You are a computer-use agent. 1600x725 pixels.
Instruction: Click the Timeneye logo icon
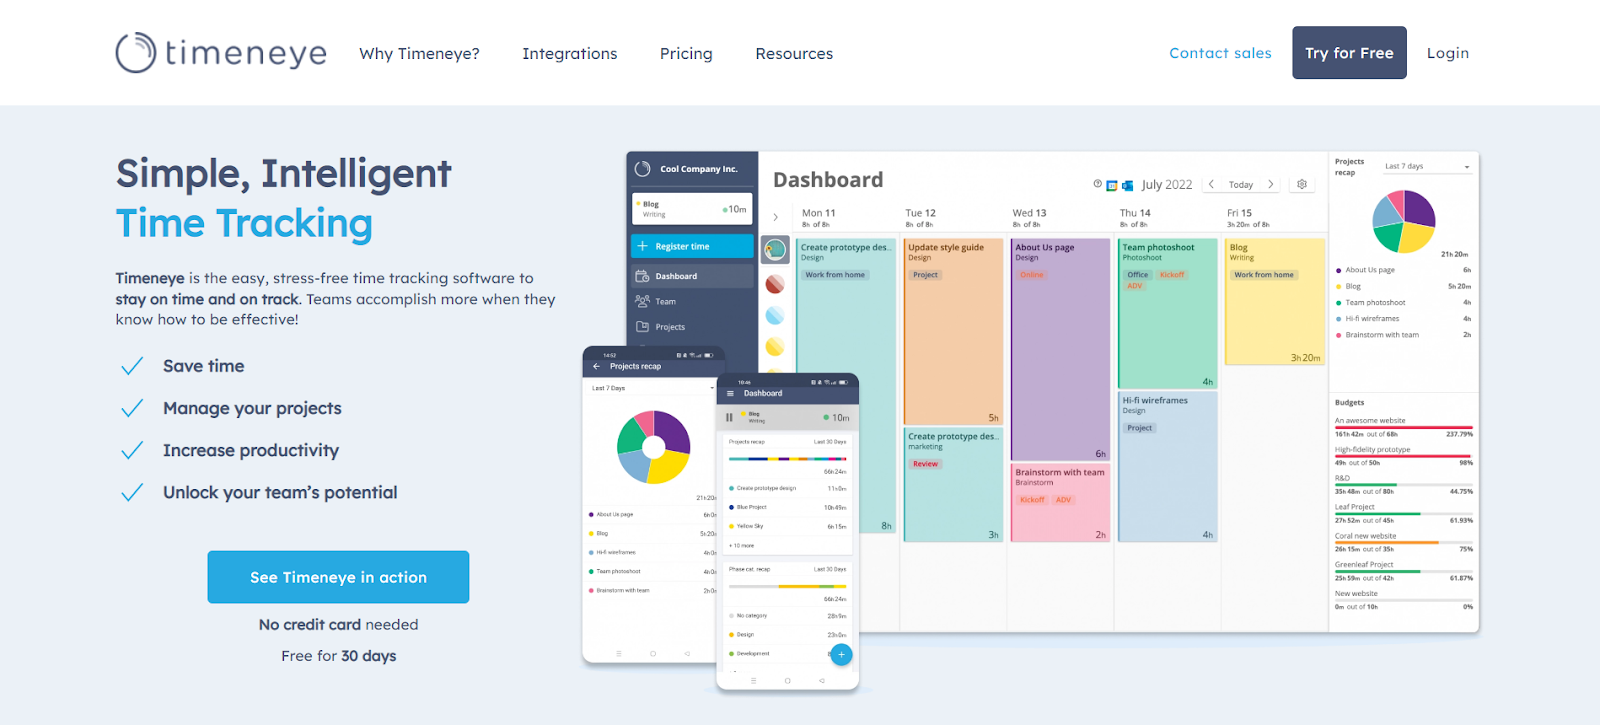coord(136,53)
